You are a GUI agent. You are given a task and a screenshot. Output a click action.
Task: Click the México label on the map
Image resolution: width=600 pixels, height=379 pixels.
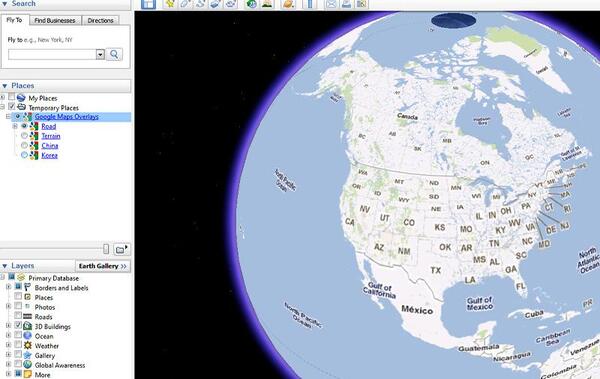point(417,310)
